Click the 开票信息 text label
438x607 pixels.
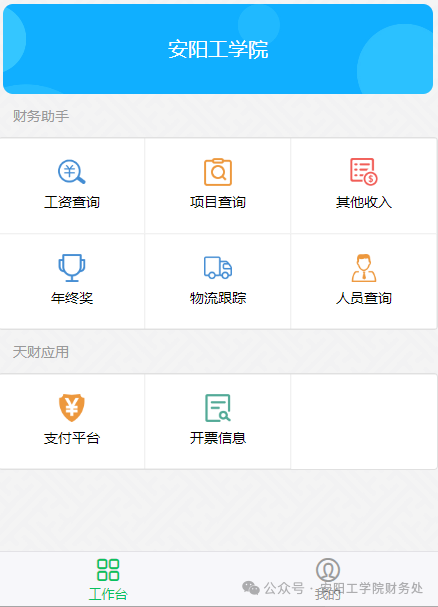point(218,438)
